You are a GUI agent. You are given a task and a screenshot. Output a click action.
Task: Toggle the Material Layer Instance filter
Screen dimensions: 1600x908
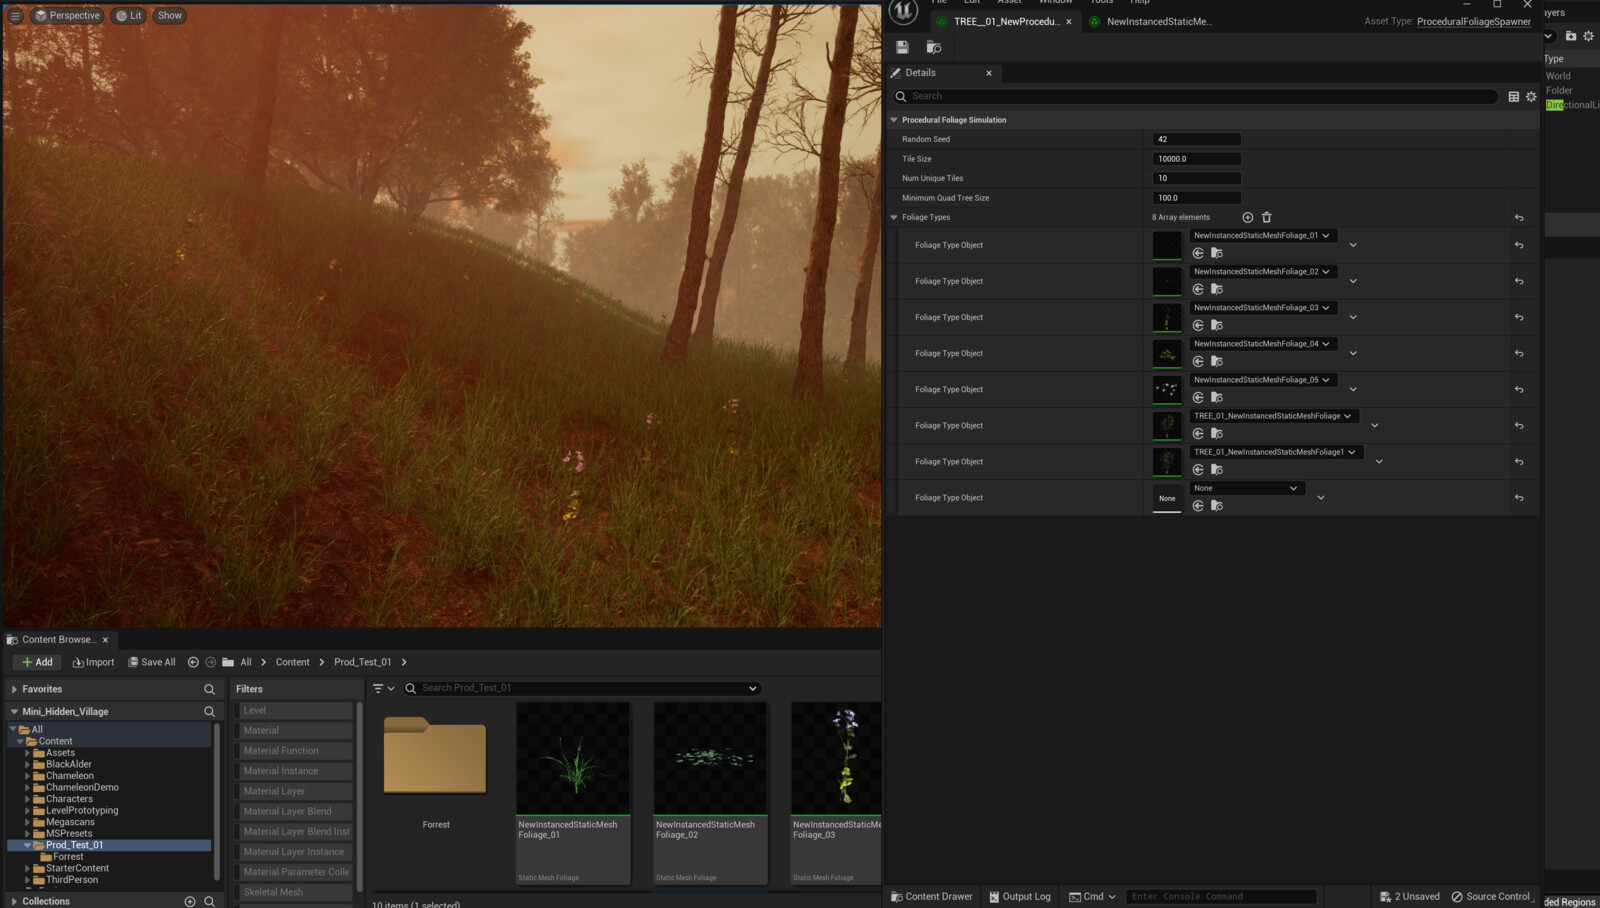(294, 852)
